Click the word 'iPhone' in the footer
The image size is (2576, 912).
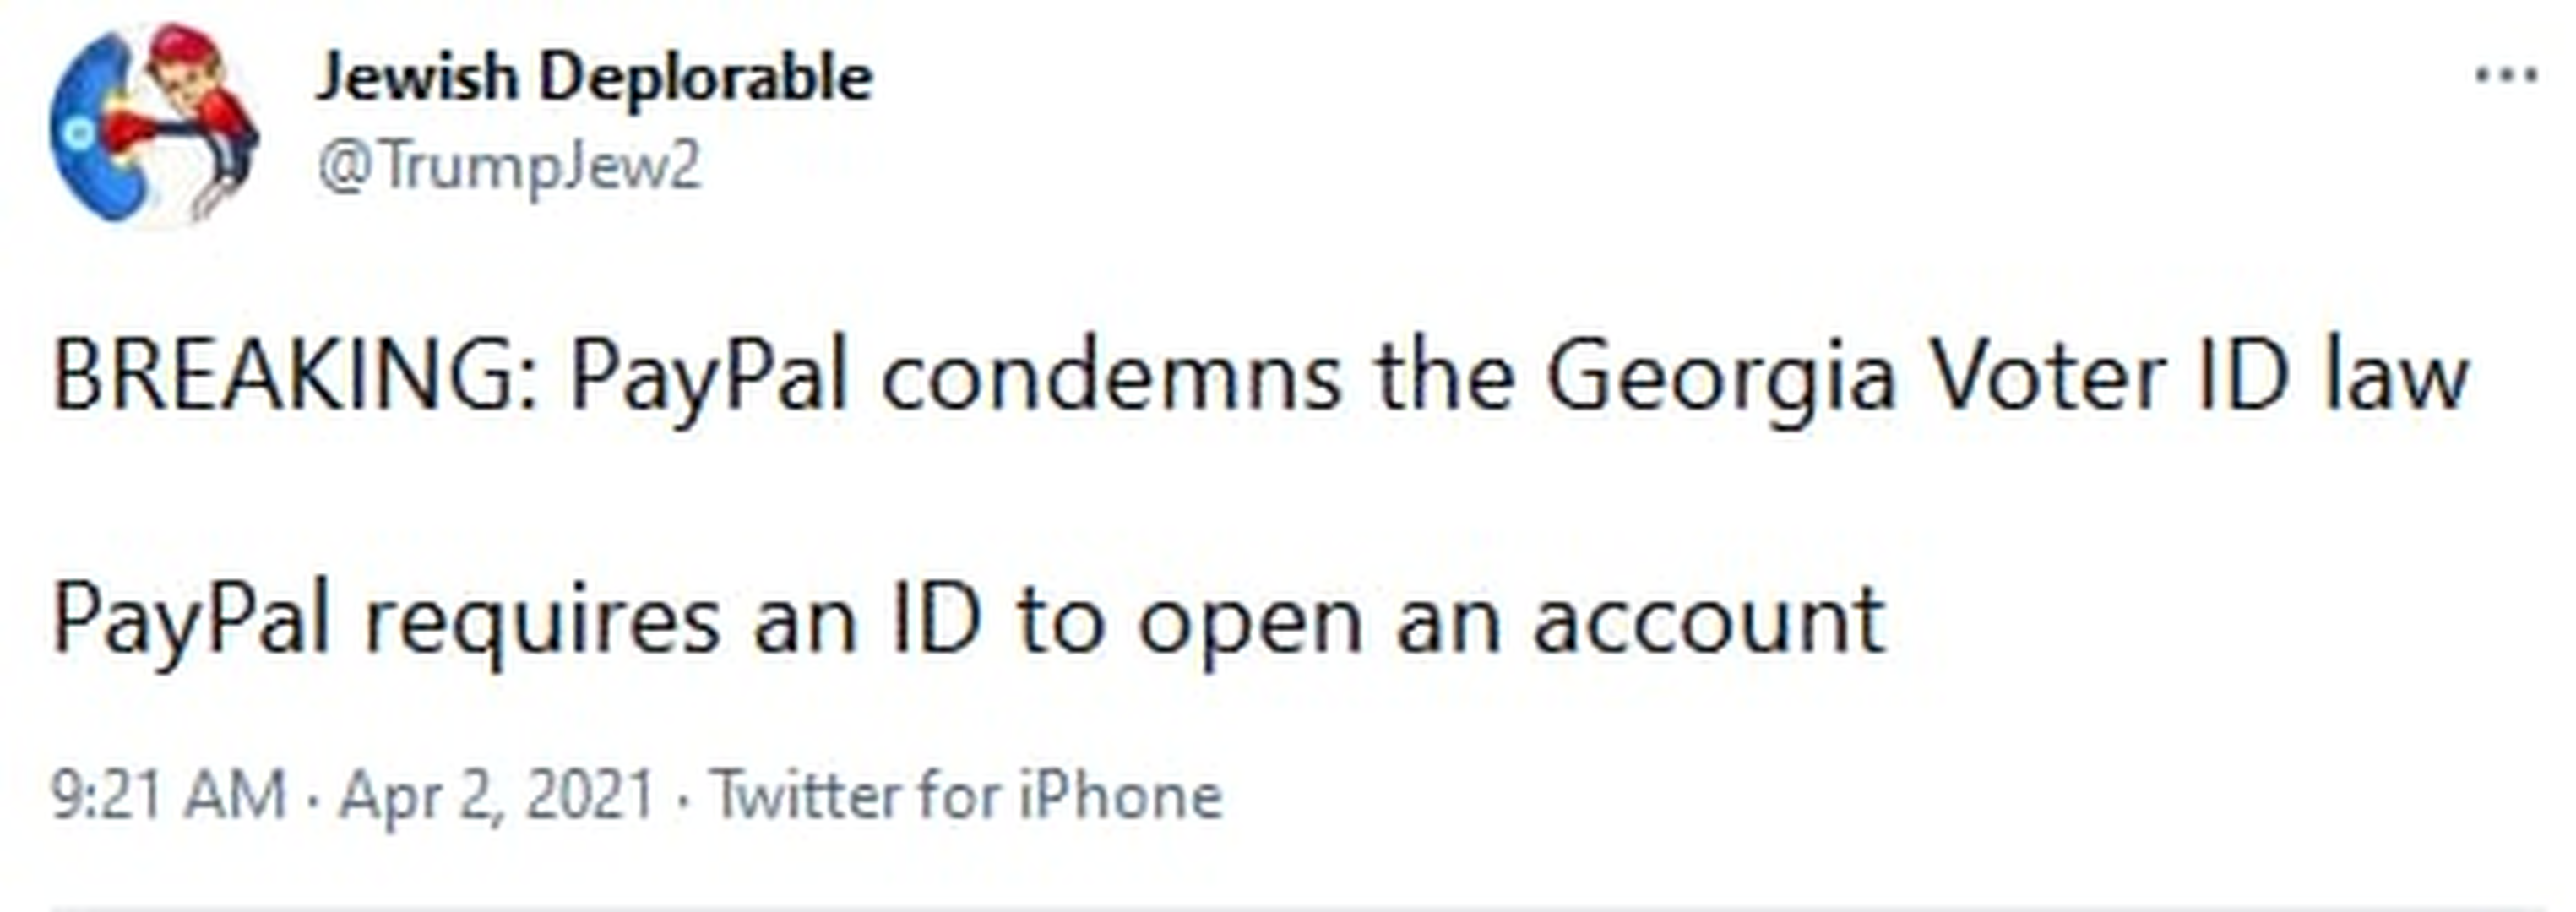tap(1121, 796)
